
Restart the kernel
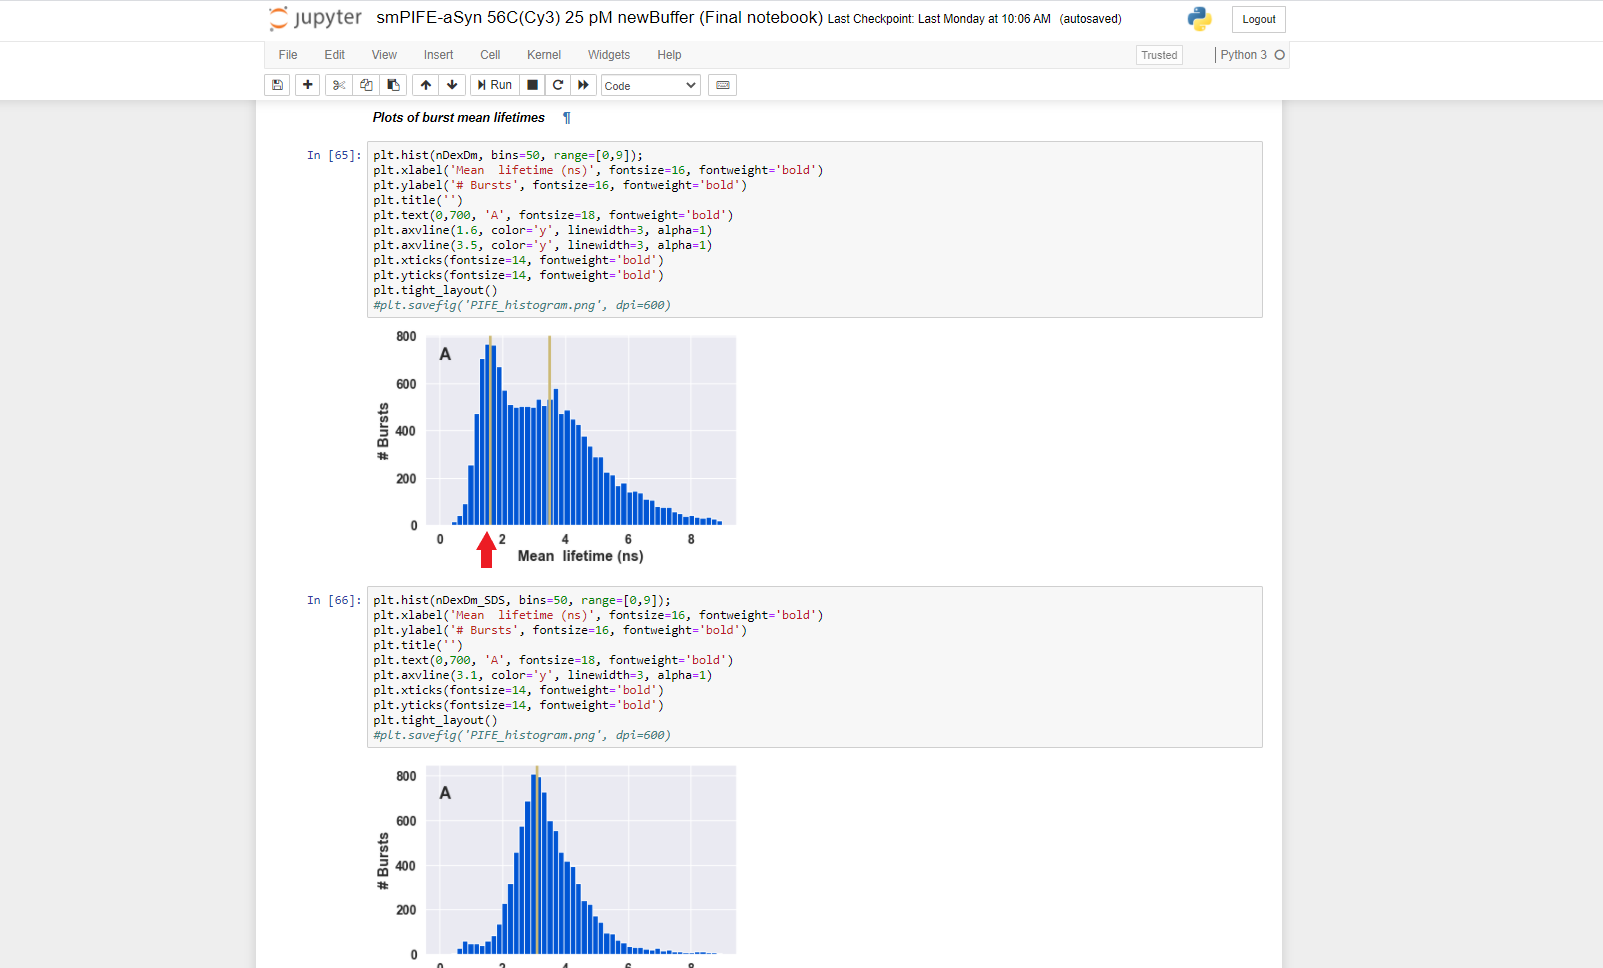click(x=558, y=85)
